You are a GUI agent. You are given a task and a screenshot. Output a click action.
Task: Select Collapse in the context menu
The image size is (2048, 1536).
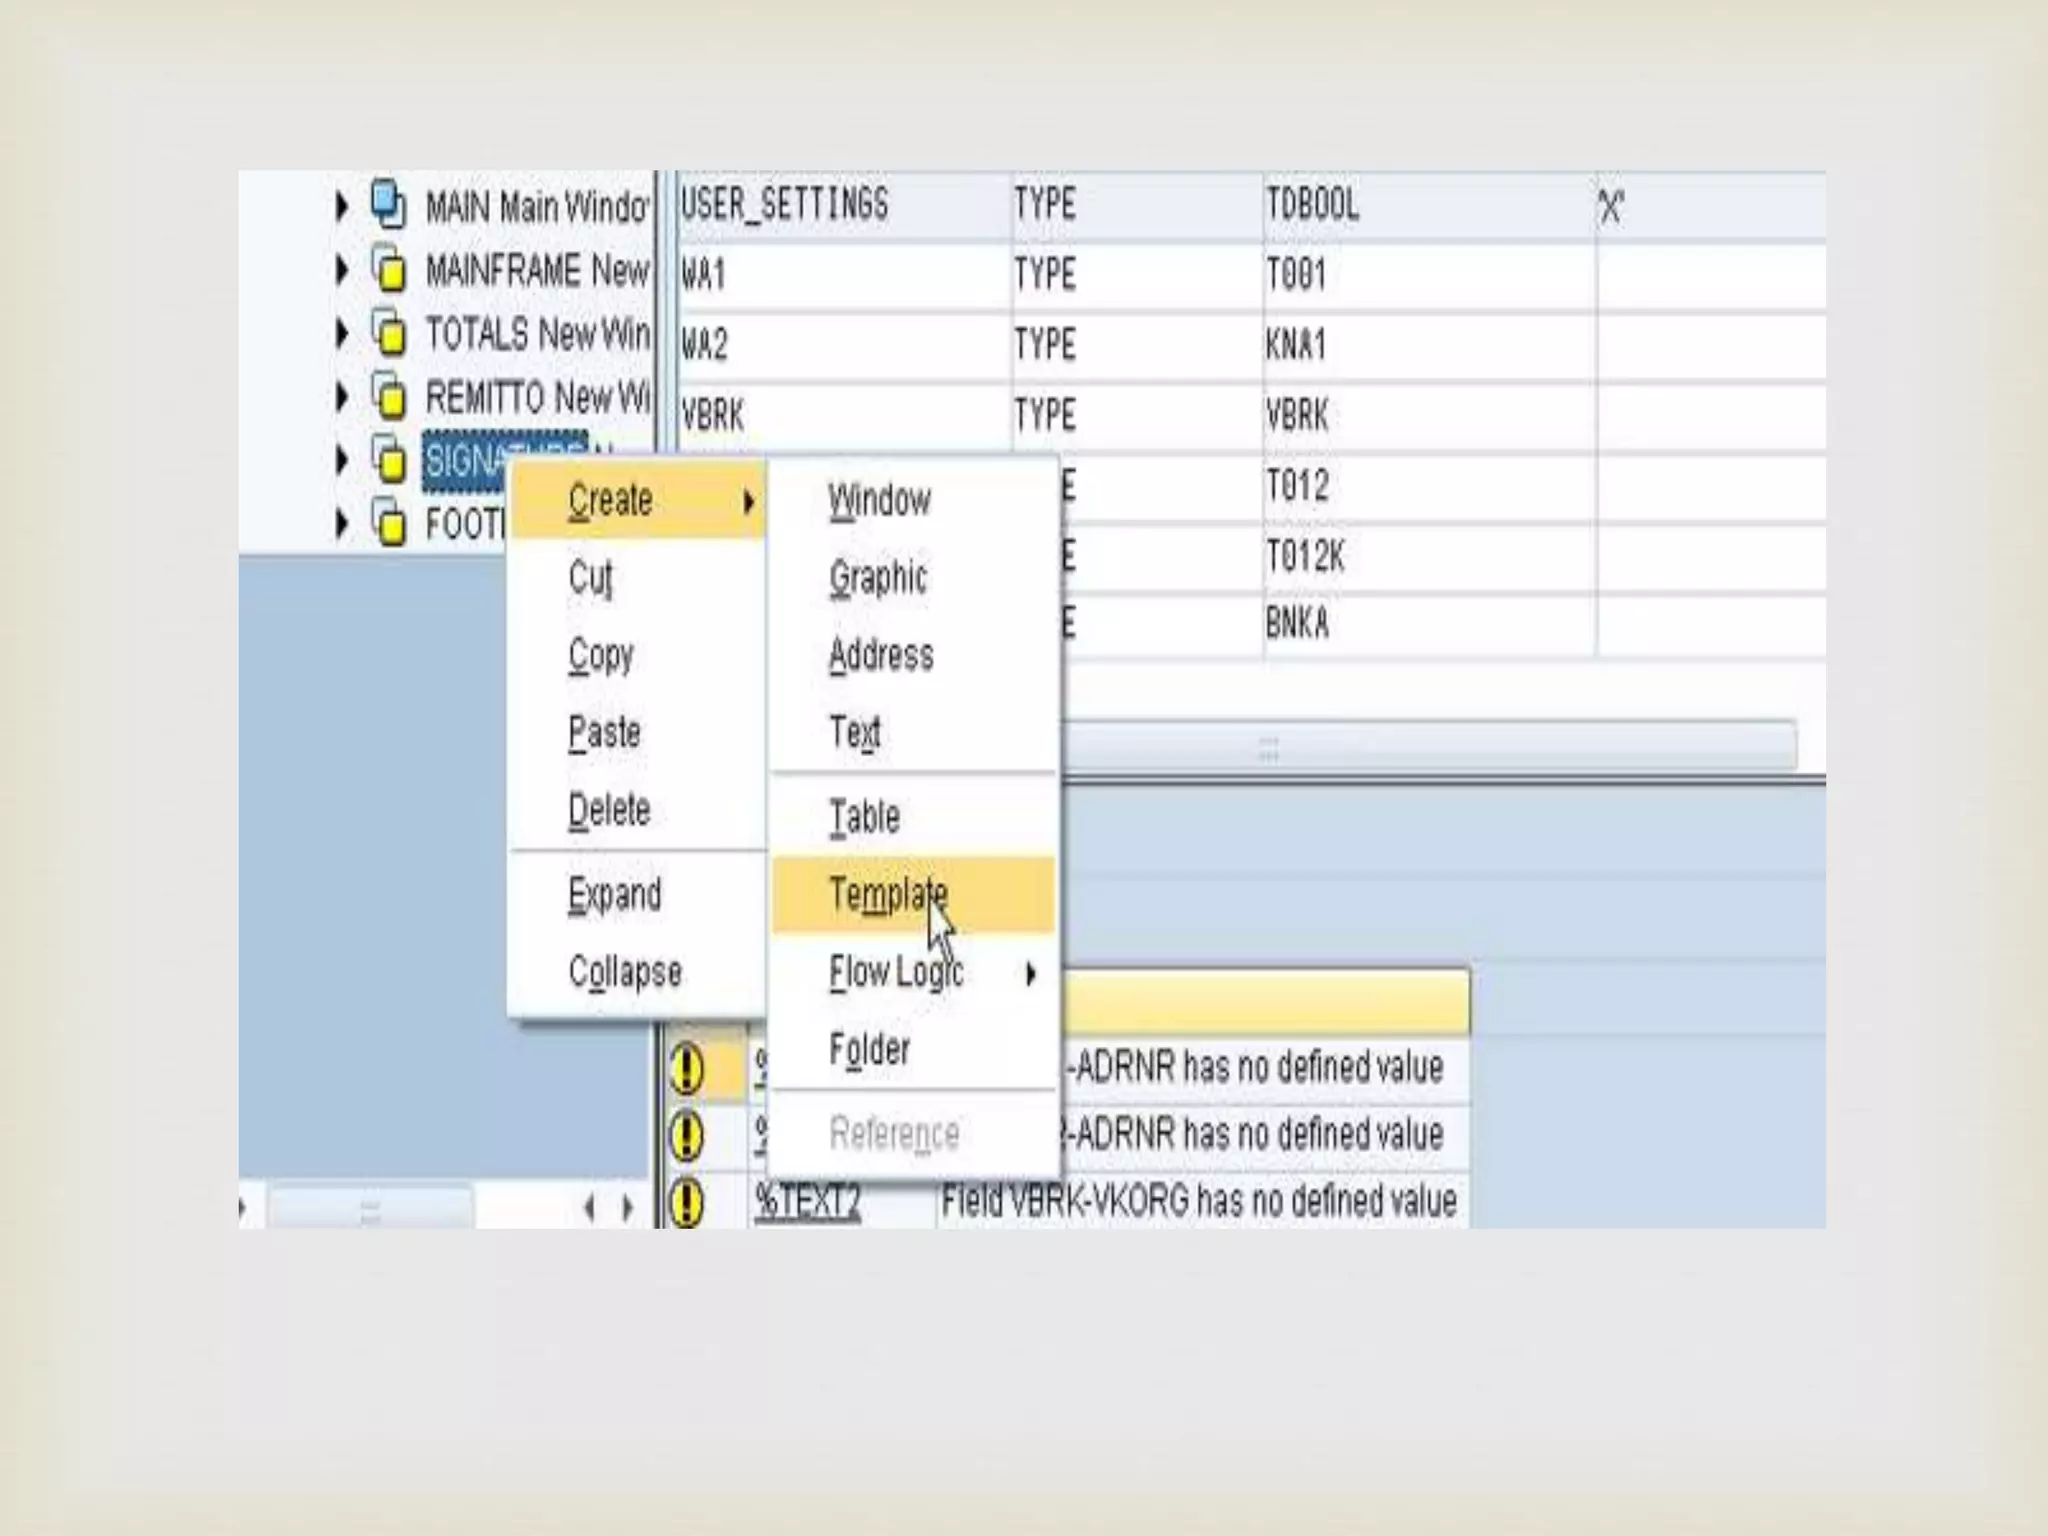(x=625, y=971)
